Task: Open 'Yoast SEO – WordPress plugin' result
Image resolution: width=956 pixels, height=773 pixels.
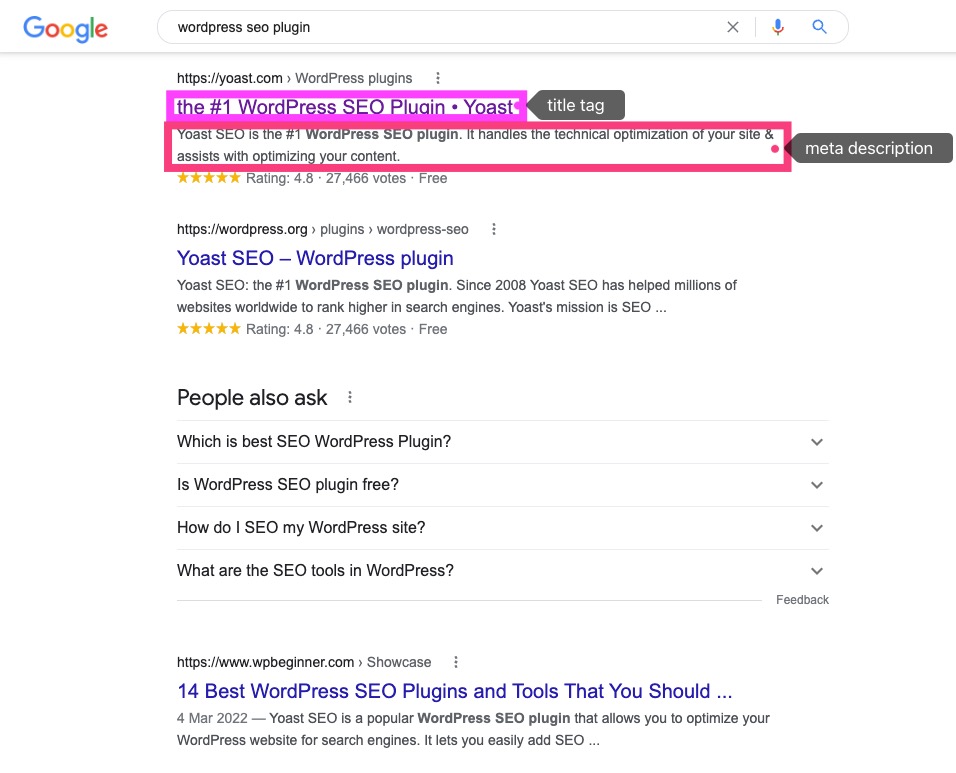Action: point(314,258)
